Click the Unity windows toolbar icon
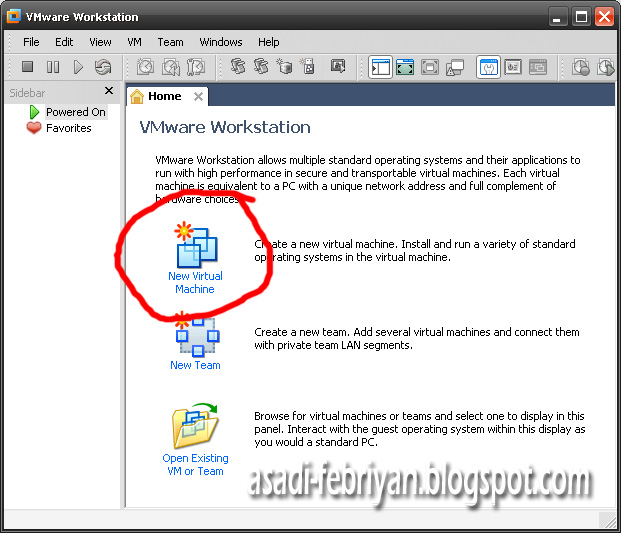This screenshot has width=621, height=533. (455, 67)
